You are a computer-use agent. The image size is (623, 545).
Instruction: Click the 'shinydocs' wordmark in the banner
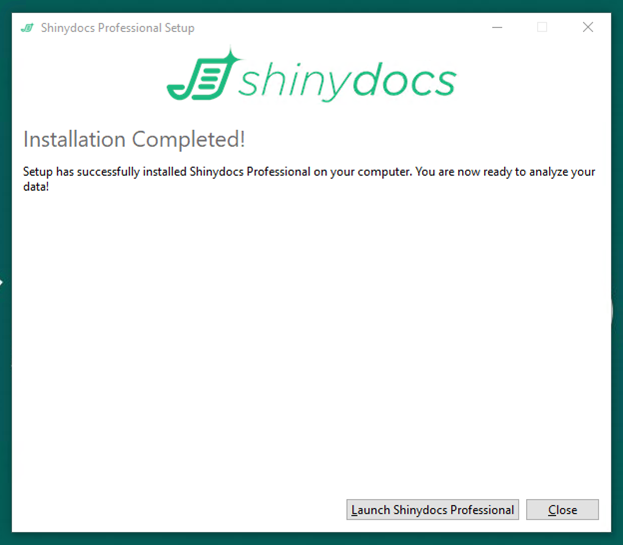[347, 81]
